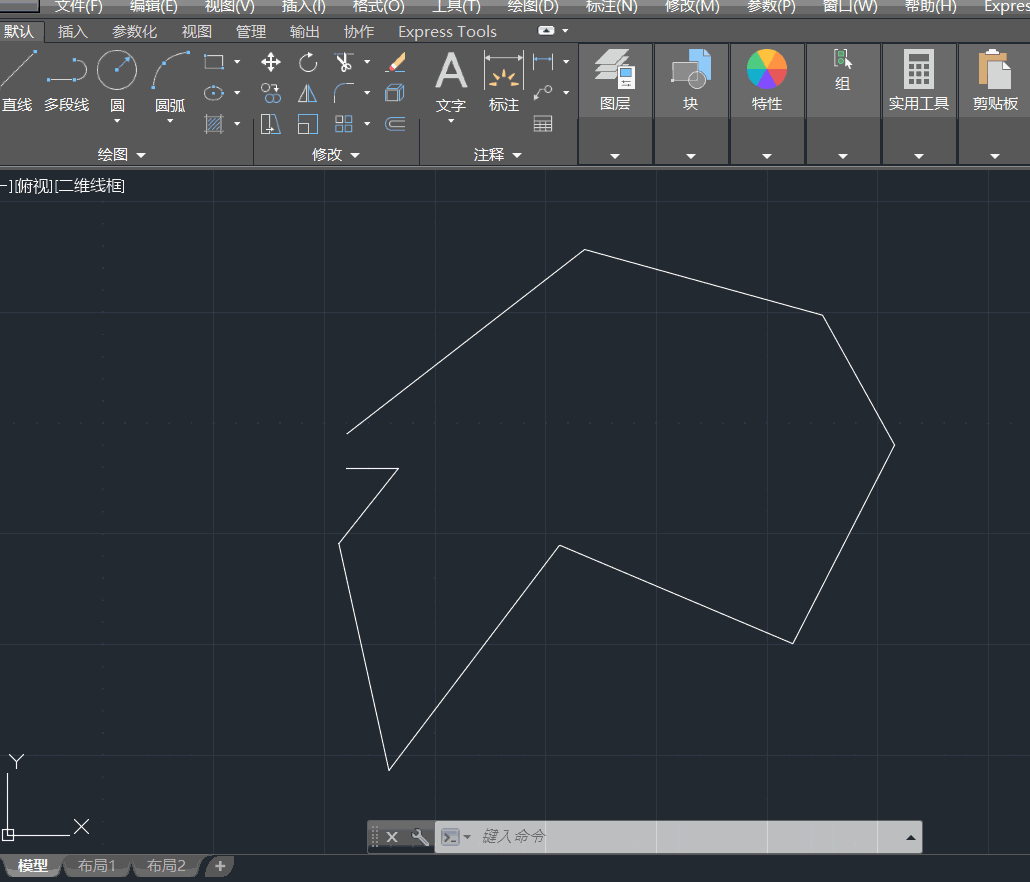The height and width of the screenshot is (882, 1030).
Task: Switch to the Output (输出) ribbon tab
Action: click(x=305, y=32)
